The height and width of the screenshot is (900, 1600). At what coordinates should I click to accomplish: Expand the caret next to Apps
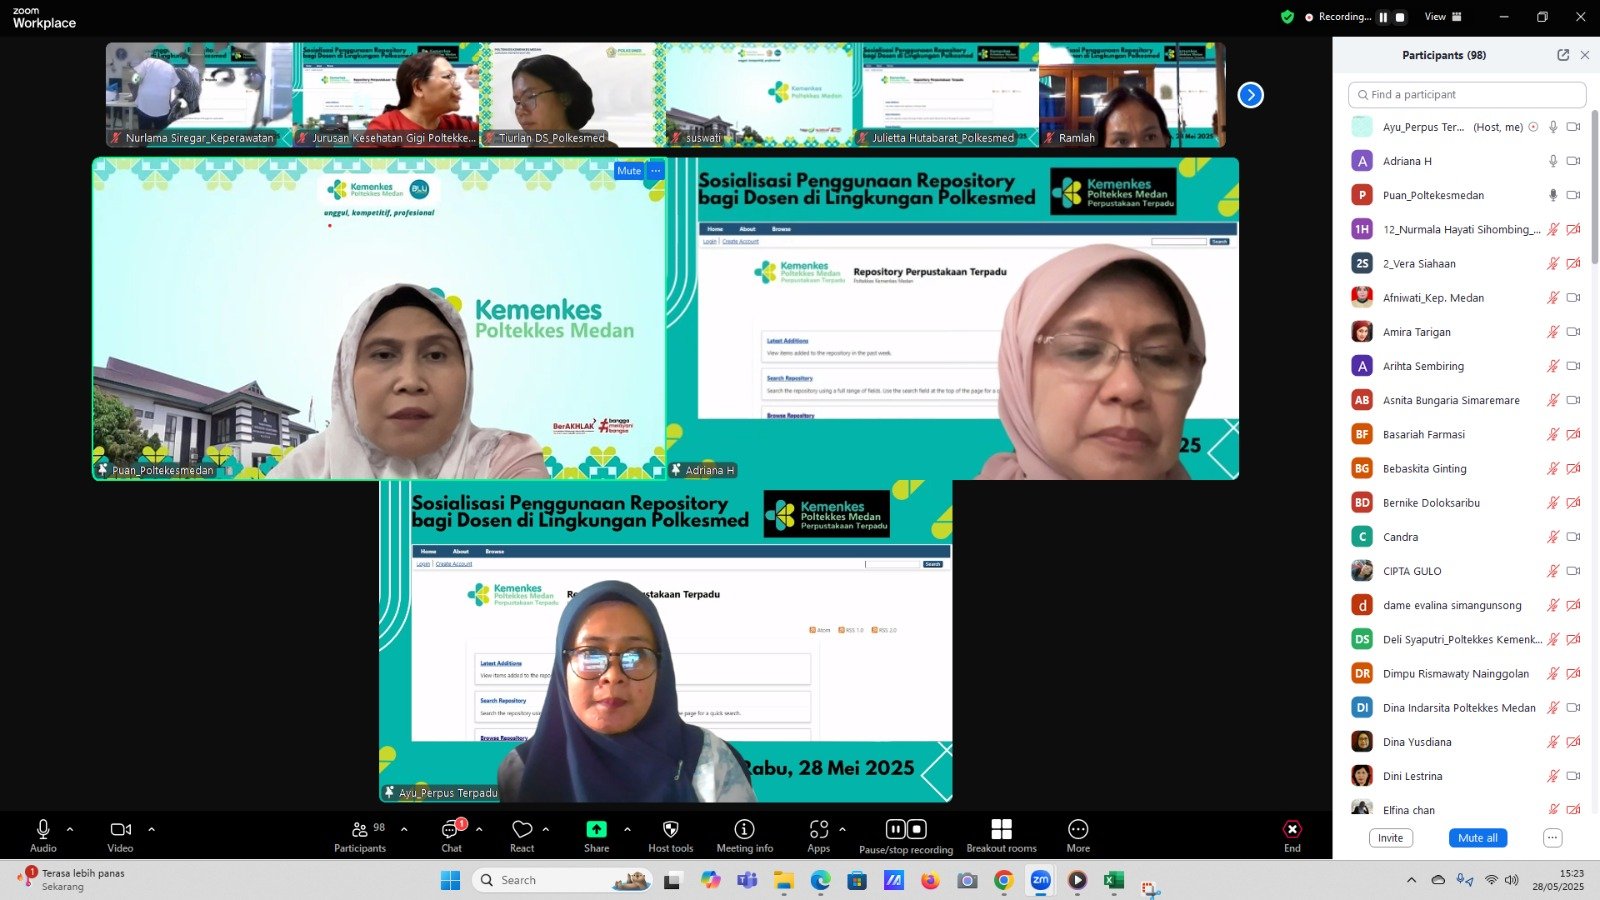point(842,829)
